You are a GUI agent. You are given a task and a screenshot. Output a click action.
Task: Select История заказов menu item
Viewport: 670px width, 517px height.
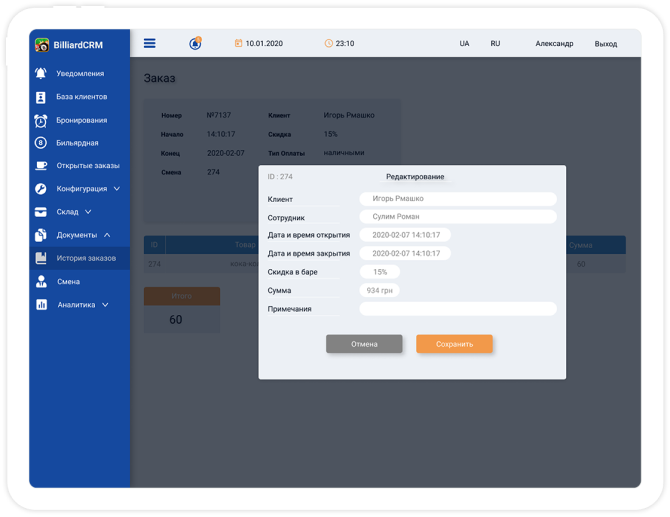click(86, 258)
